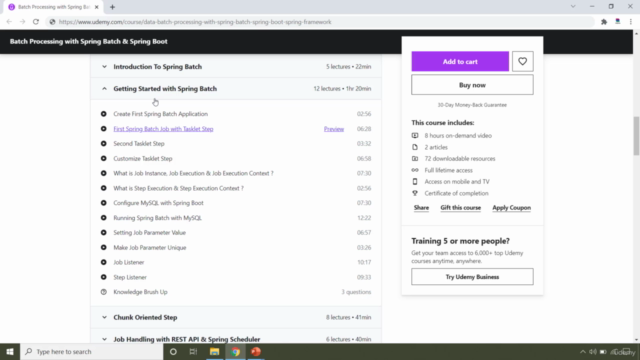Open the browser three-dot menu

coord(631,22)
